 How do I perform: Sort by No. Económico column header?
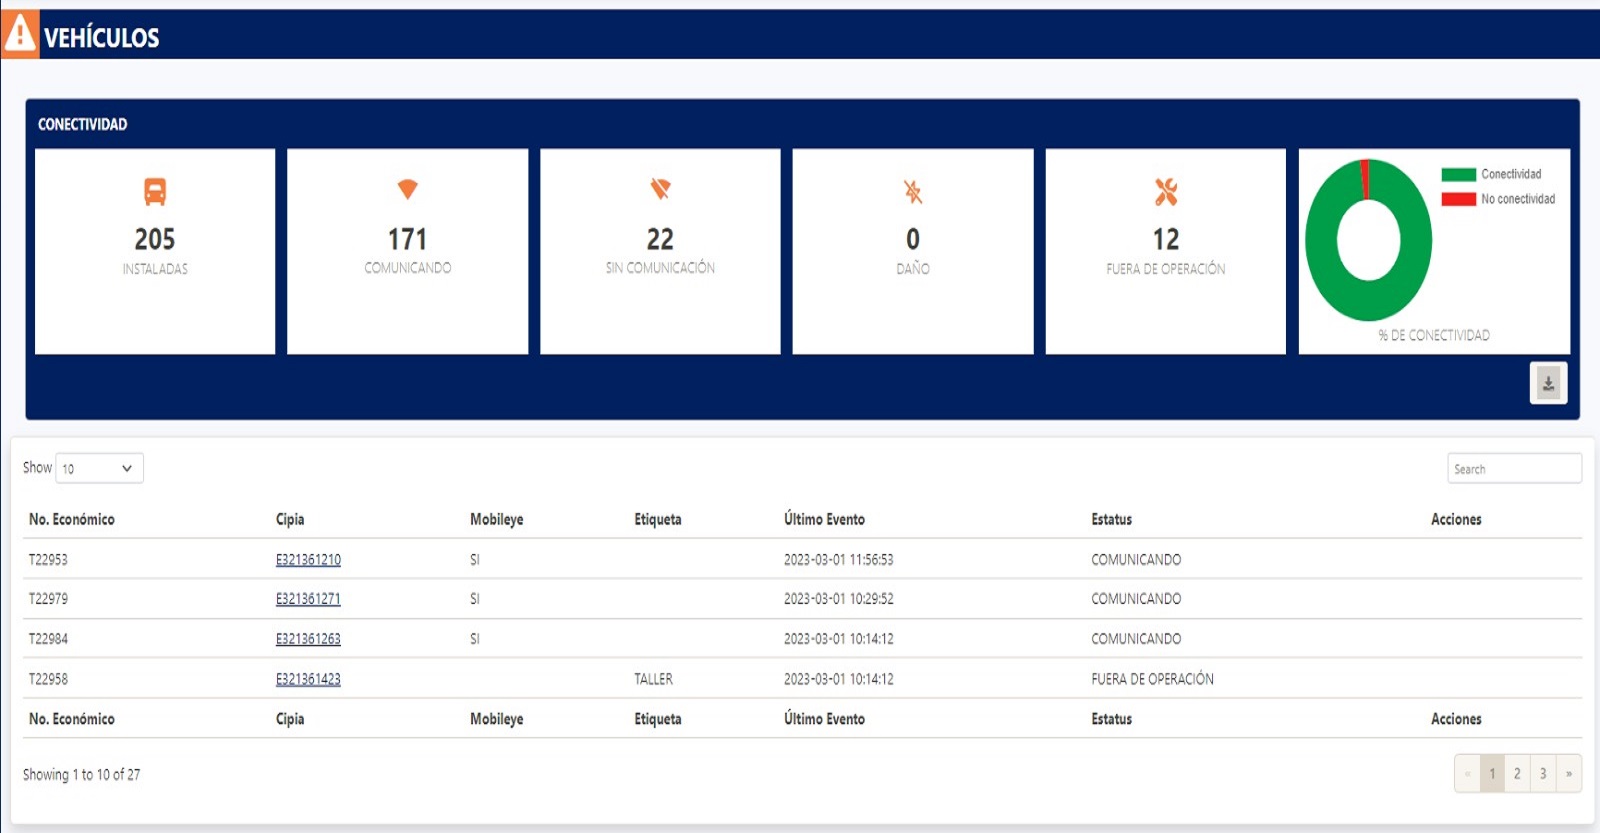click(72, 519)
